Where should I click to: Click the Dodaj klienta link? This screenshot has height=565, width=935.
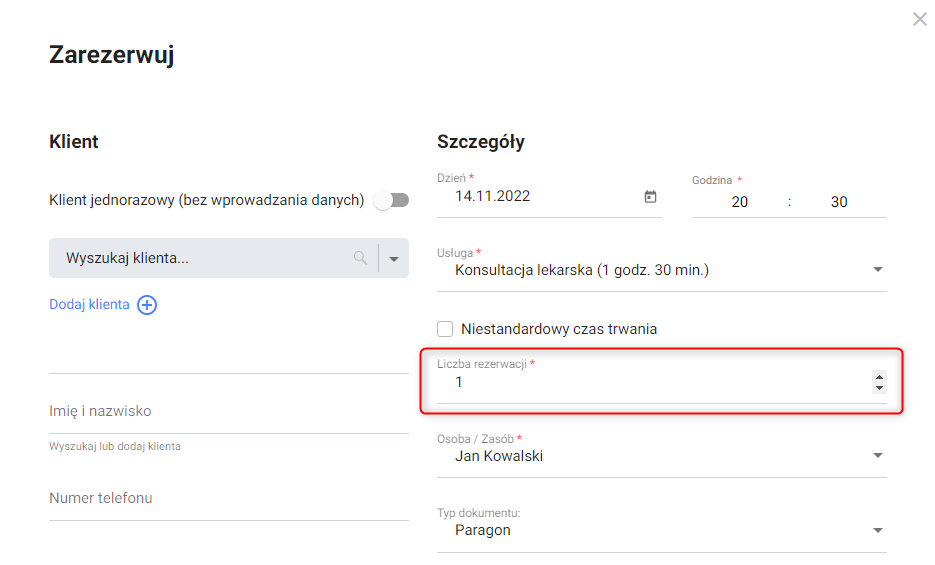coord(89,304)
